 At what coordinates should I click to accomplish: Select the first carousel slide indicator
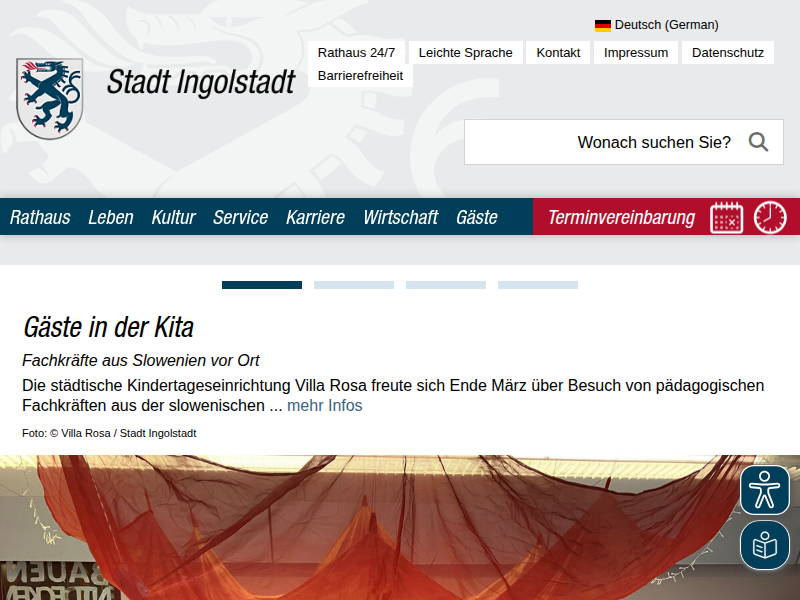tap(262, 285)
